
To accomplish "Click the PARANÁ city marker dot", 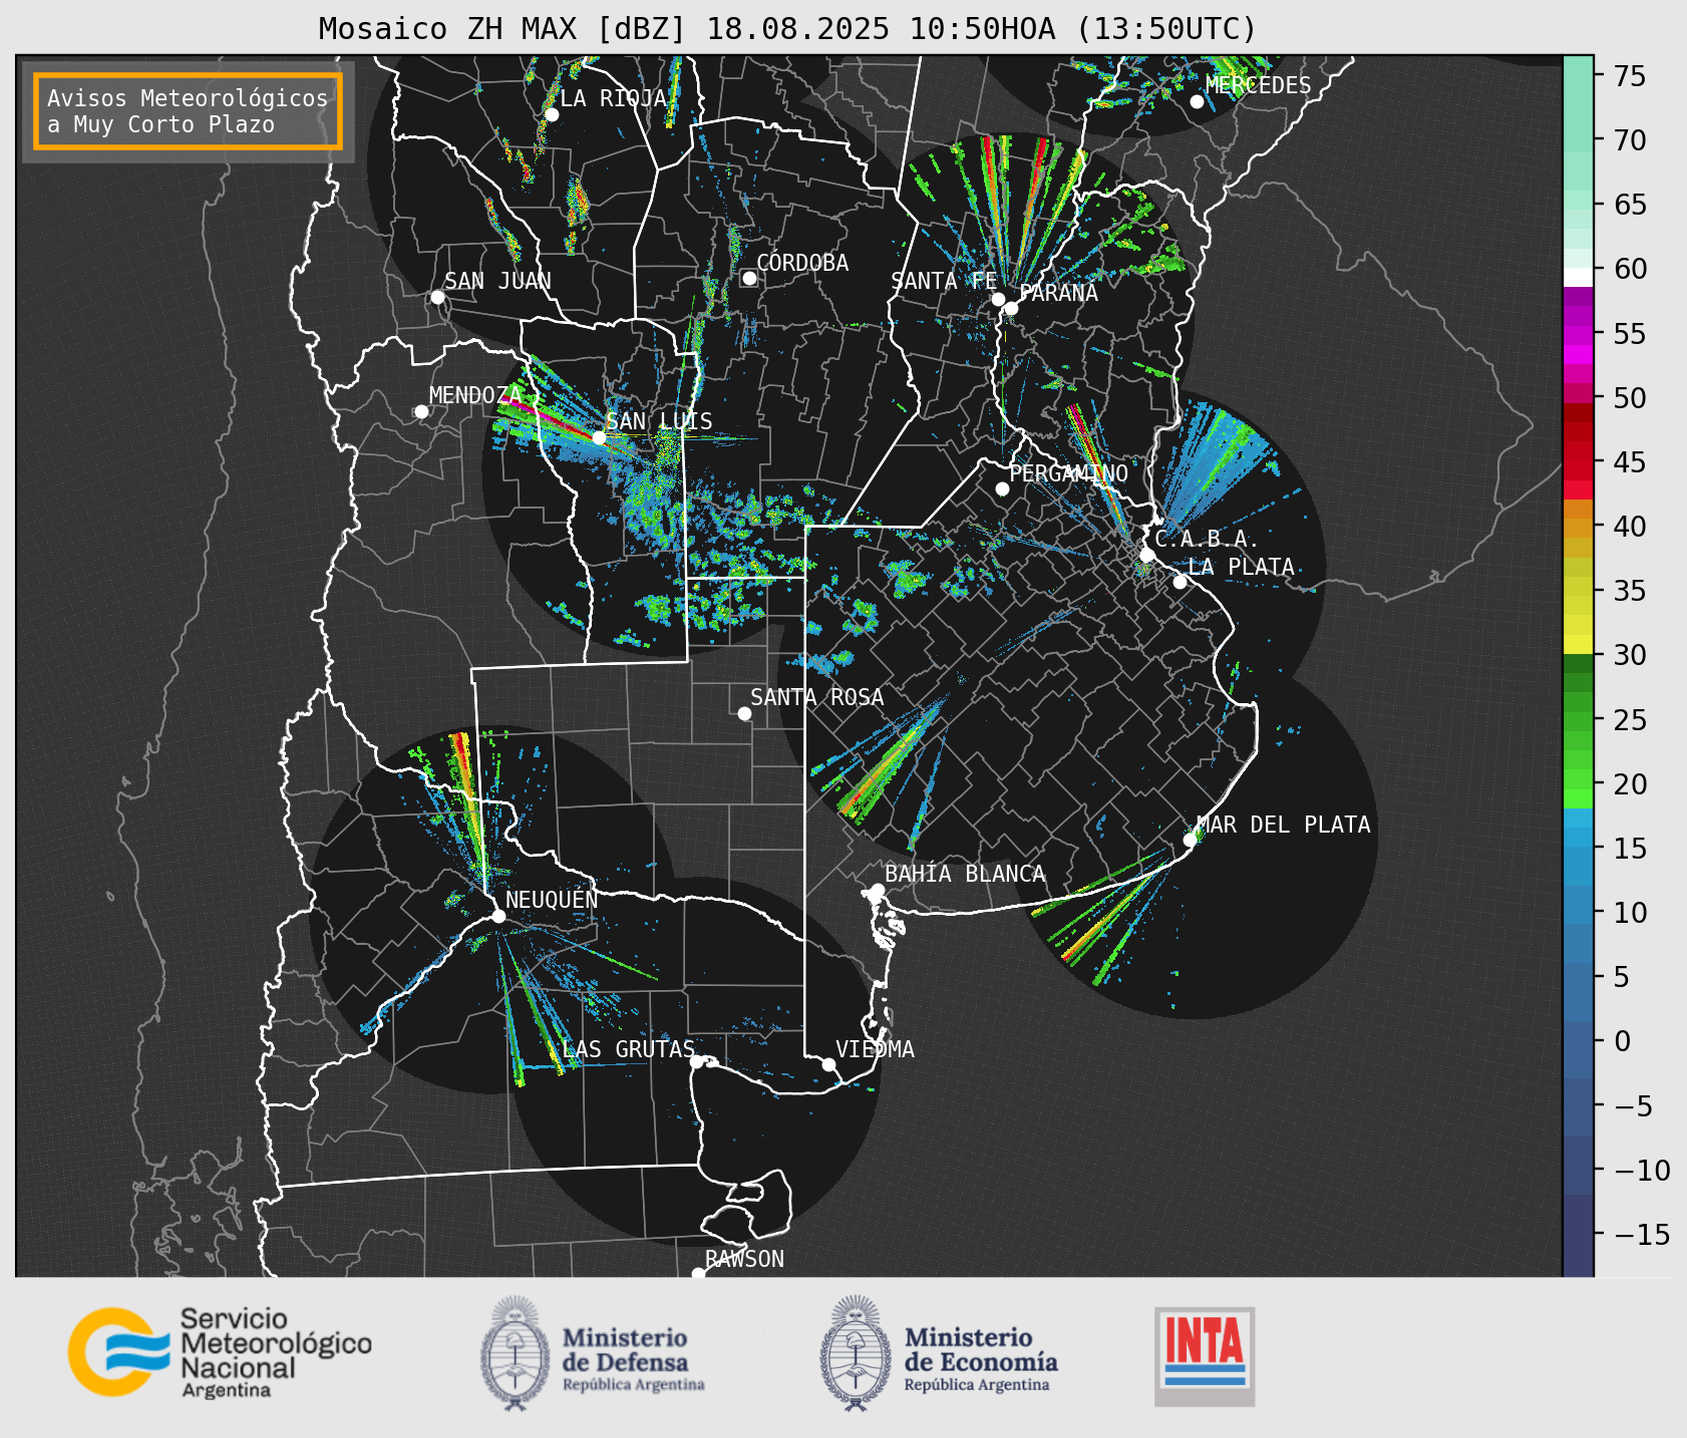I will point(1011,308).
